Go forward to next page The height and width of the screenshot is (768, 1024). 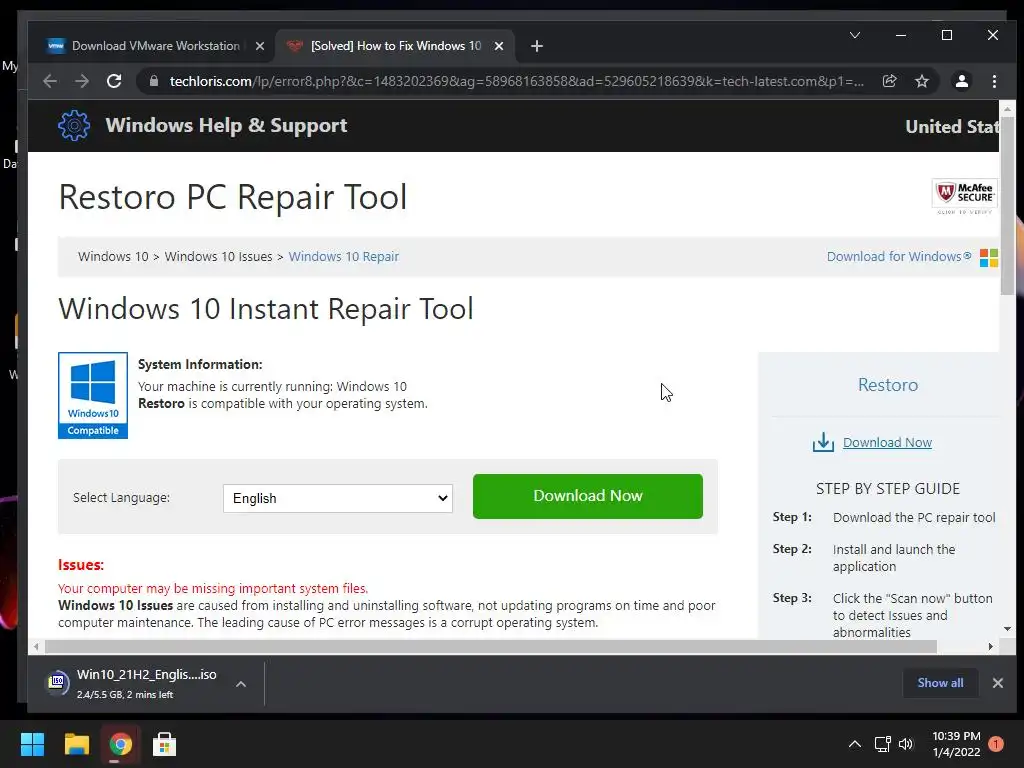pyautogui.click(x=82, y=81)
